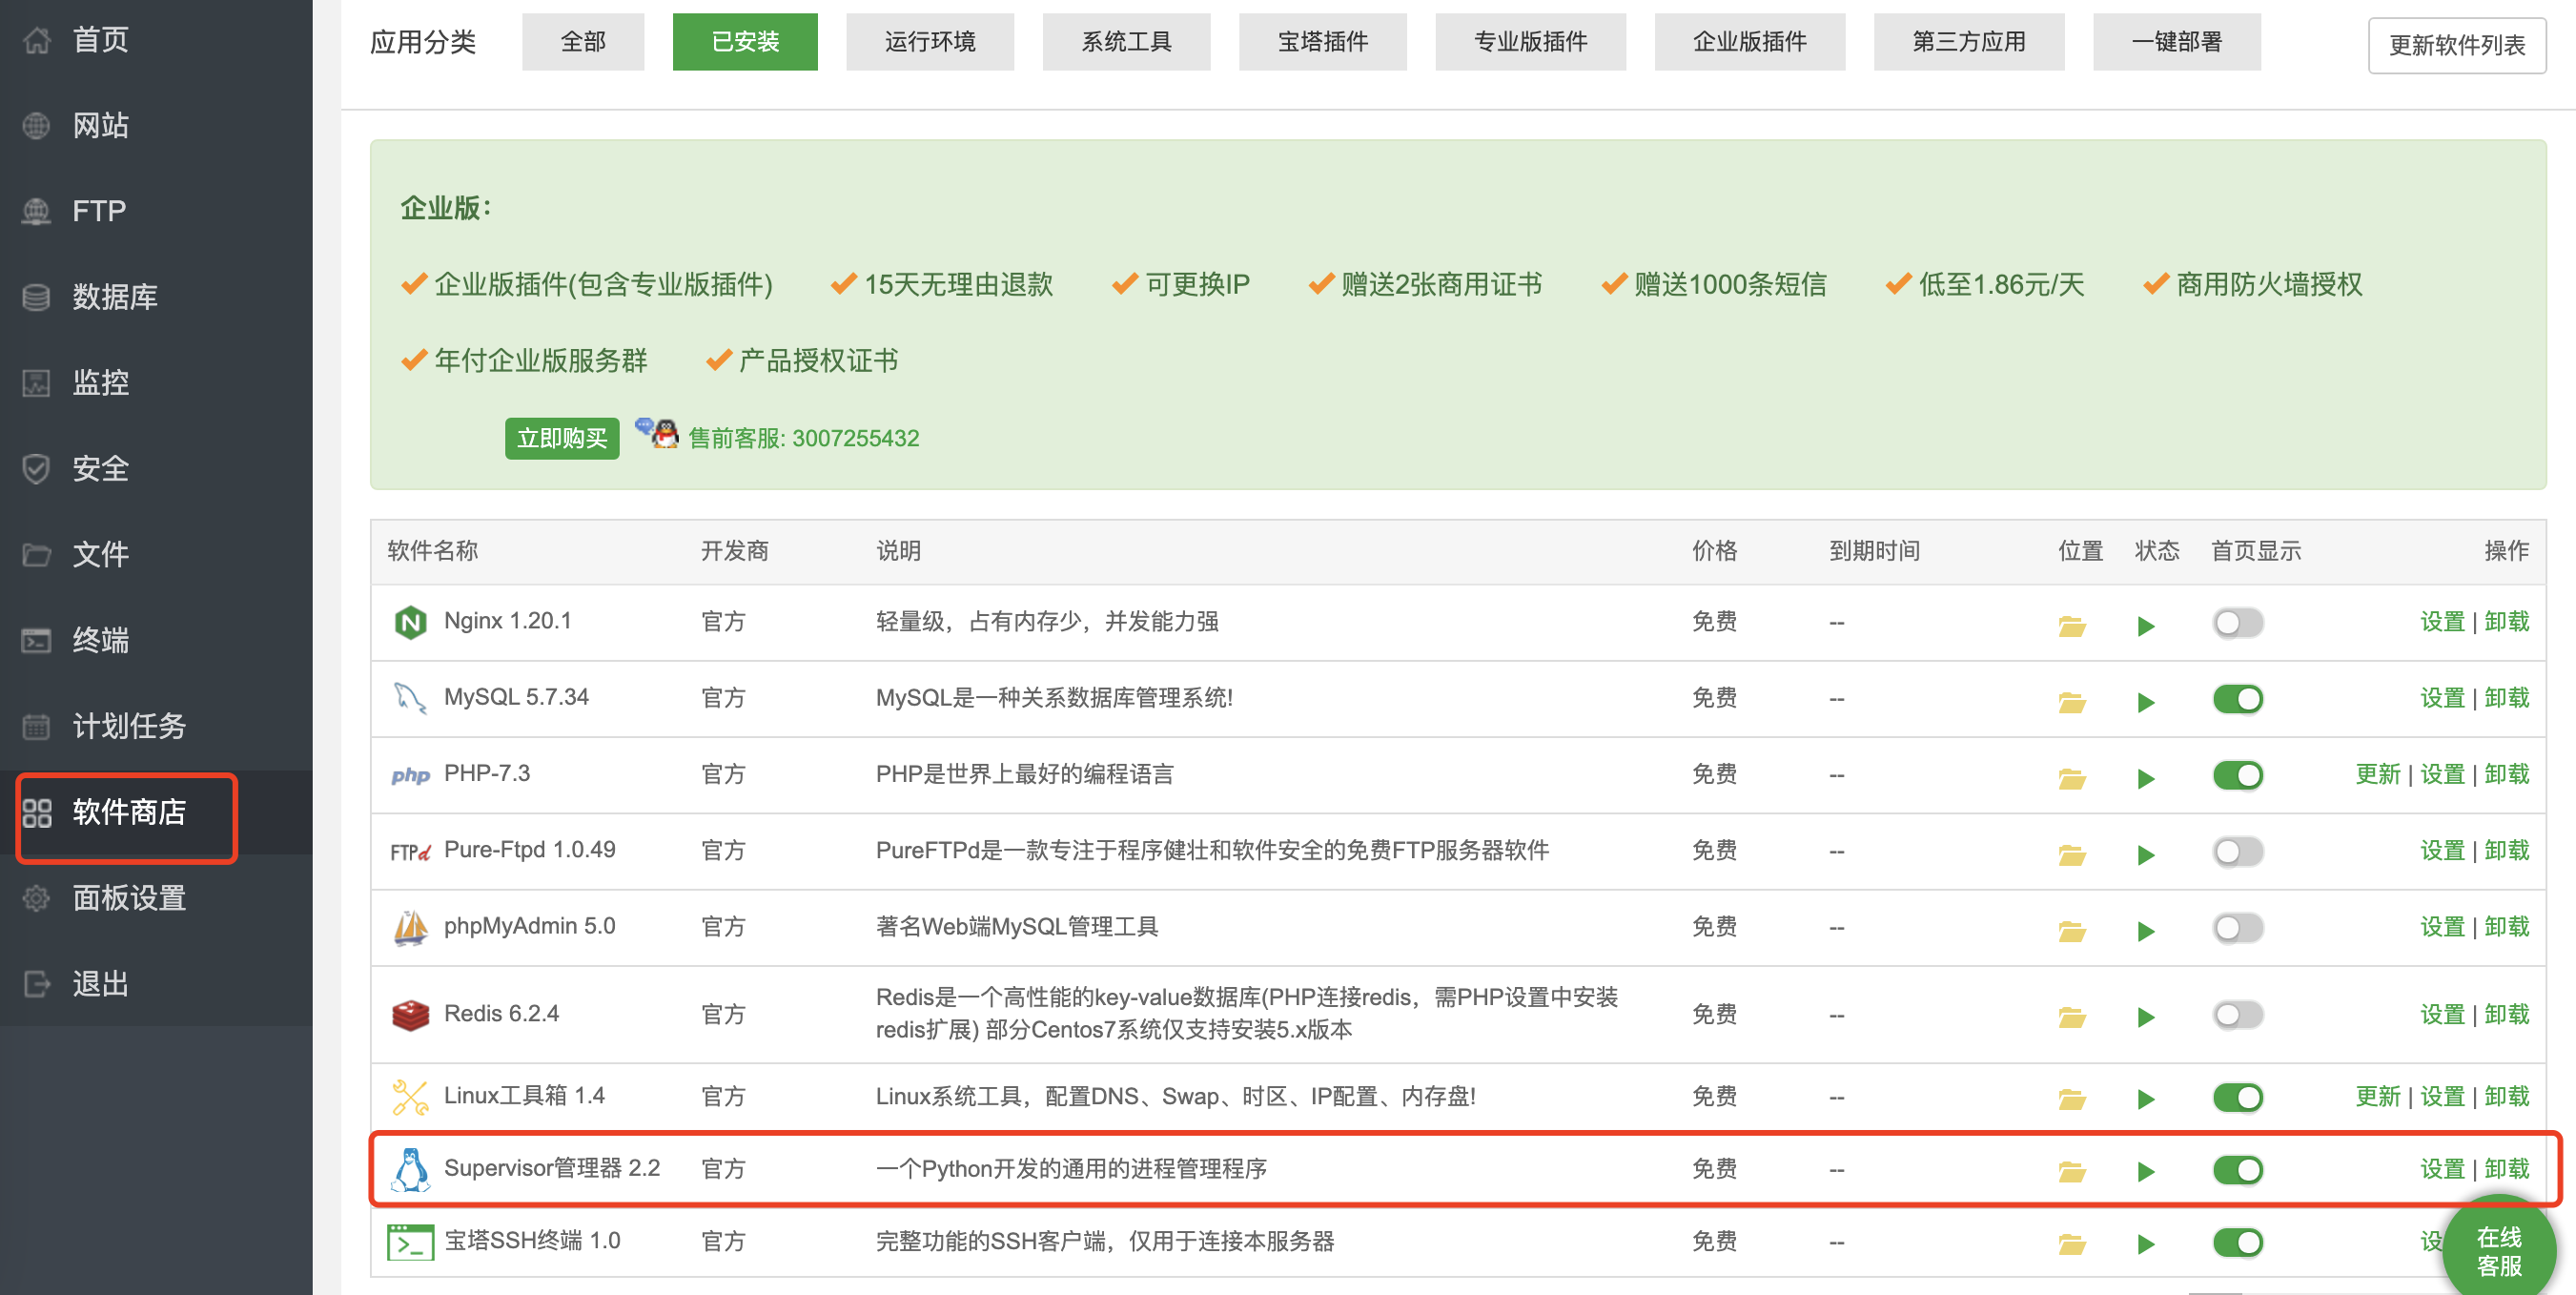Screen dimensions: 2576x1295
Task: Open the Supervisor install folder icon
Action: pos(2072,1171)
